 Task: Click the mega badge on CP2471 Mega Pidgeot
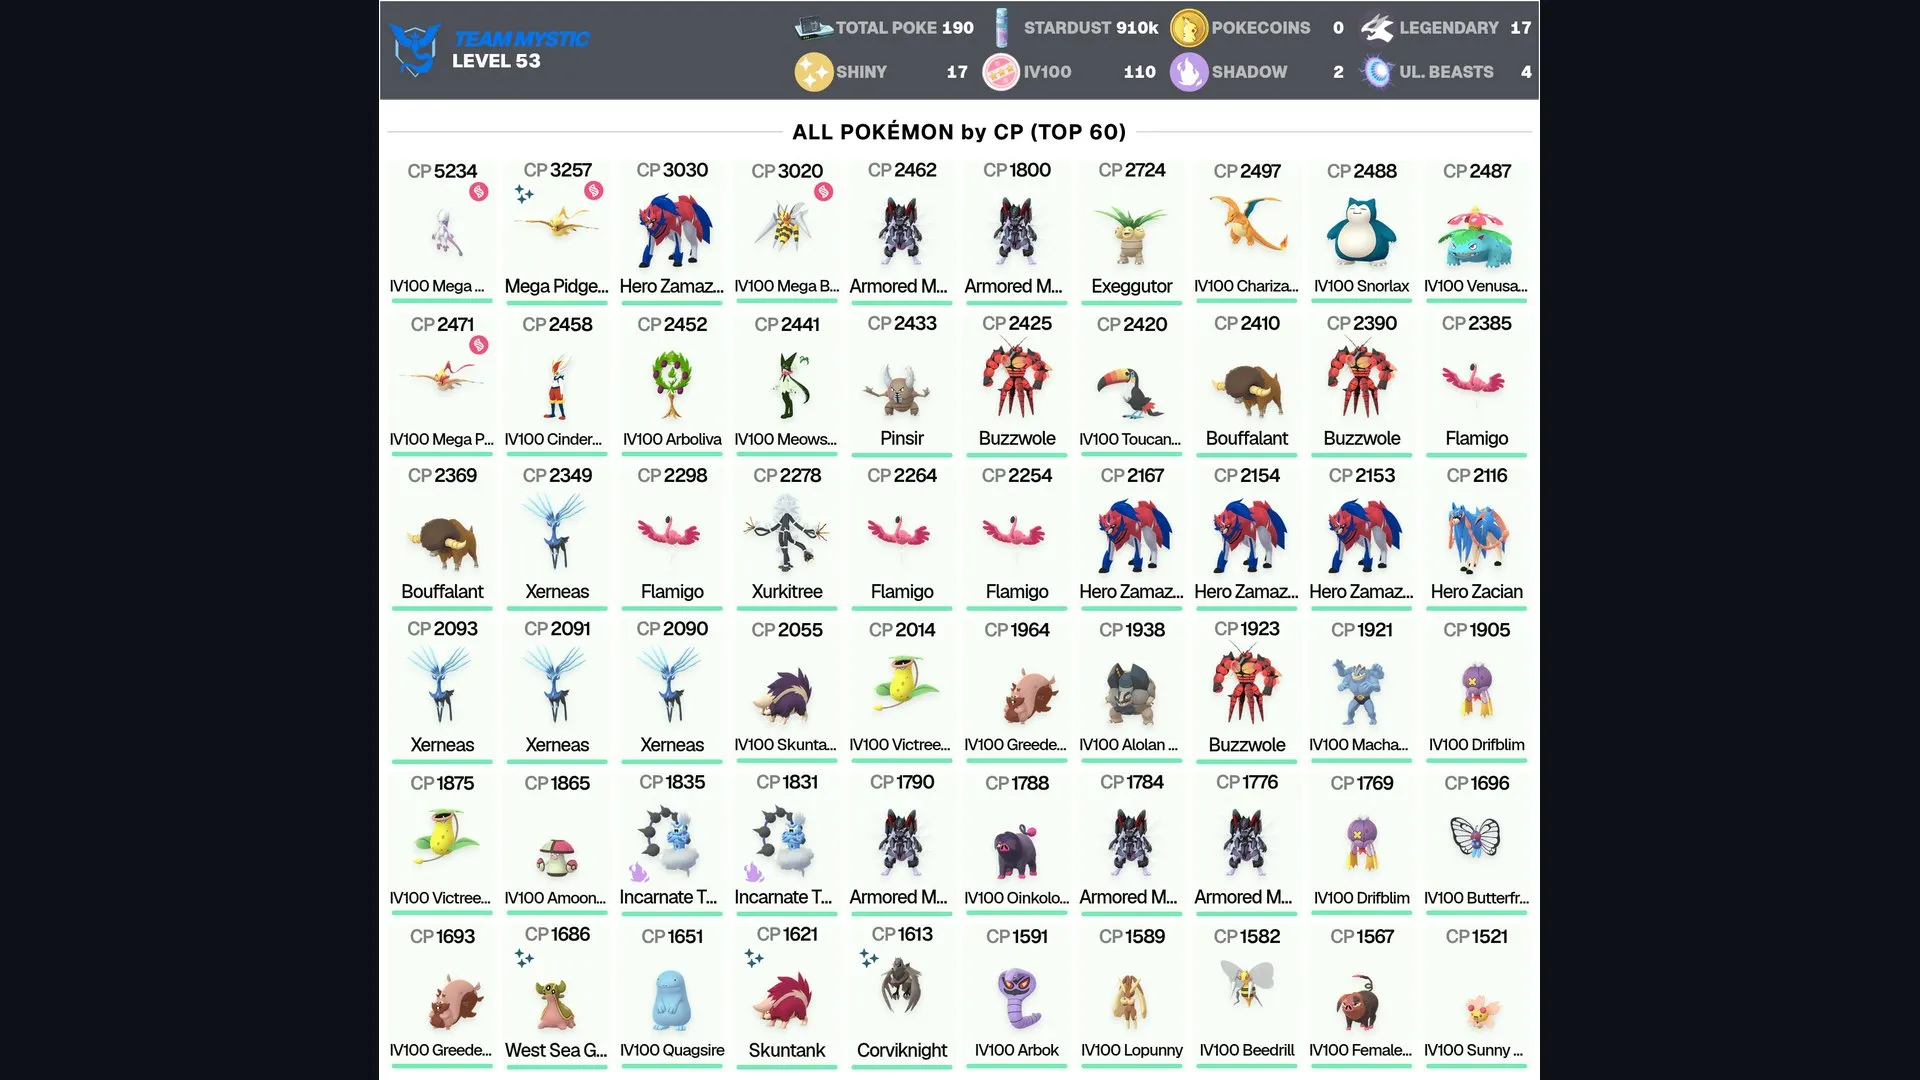coord(479,345)
